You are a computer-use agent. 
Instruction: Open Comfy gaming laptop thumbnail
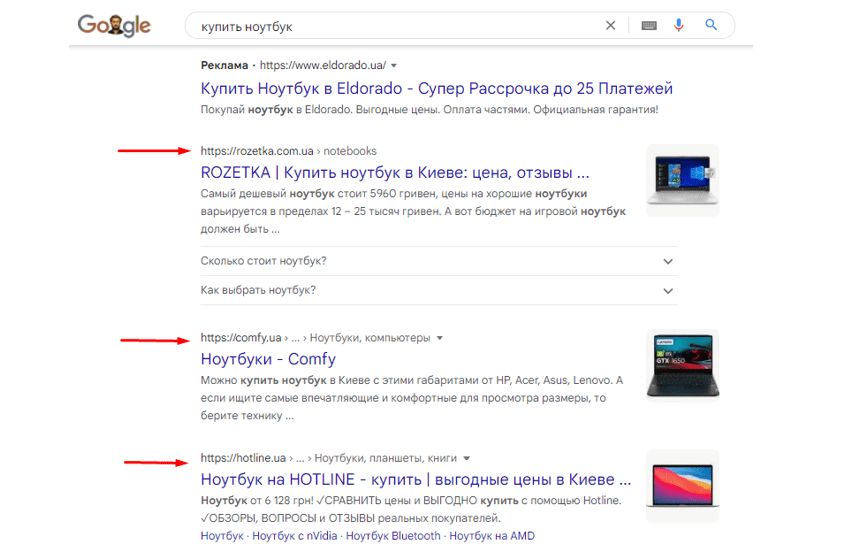[682, 366]
